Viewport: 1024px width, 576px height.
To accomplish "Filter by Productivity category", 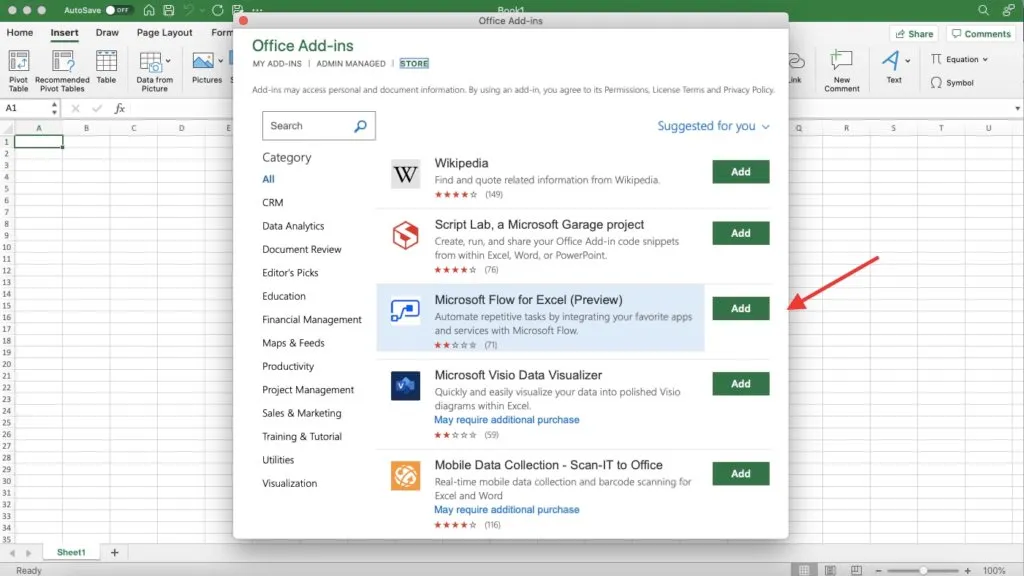I will coord(288,366).
